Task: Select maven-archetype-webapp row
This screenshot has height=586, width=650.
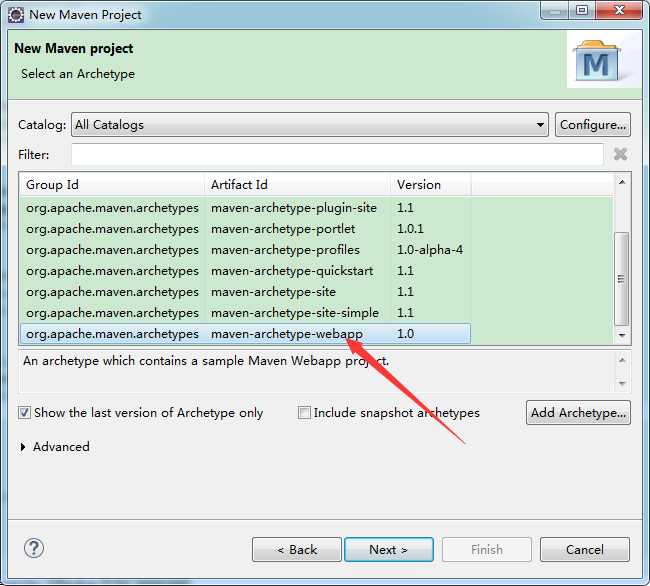Action: [245, 334]
